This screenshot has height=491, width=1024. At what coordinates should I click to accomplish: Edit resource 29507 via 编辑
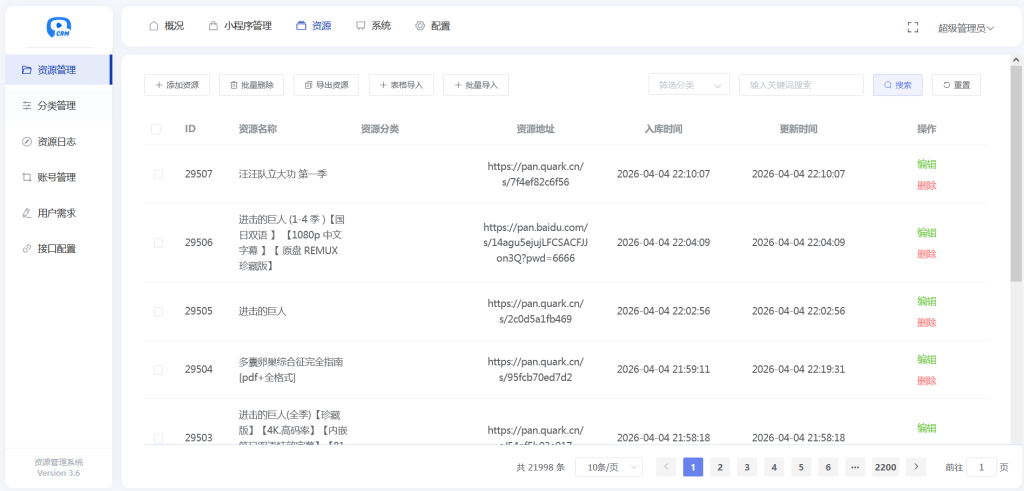[927, 164]
